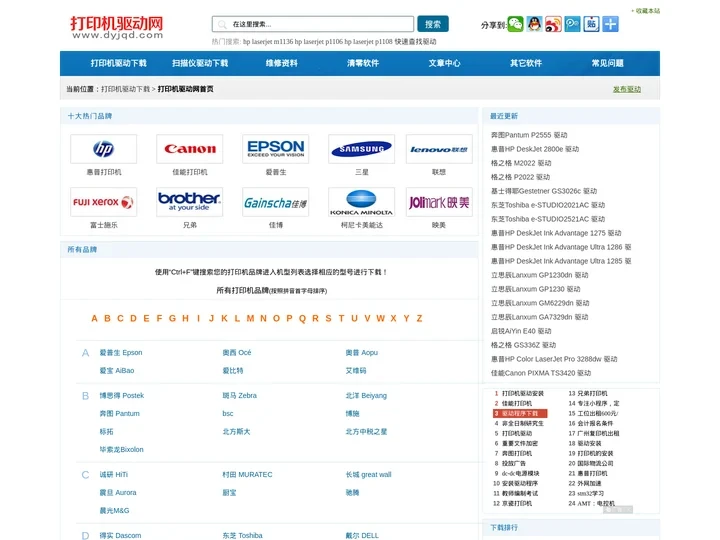Open 常见问题 nav menu
The image size is (720, 540).
608,63
